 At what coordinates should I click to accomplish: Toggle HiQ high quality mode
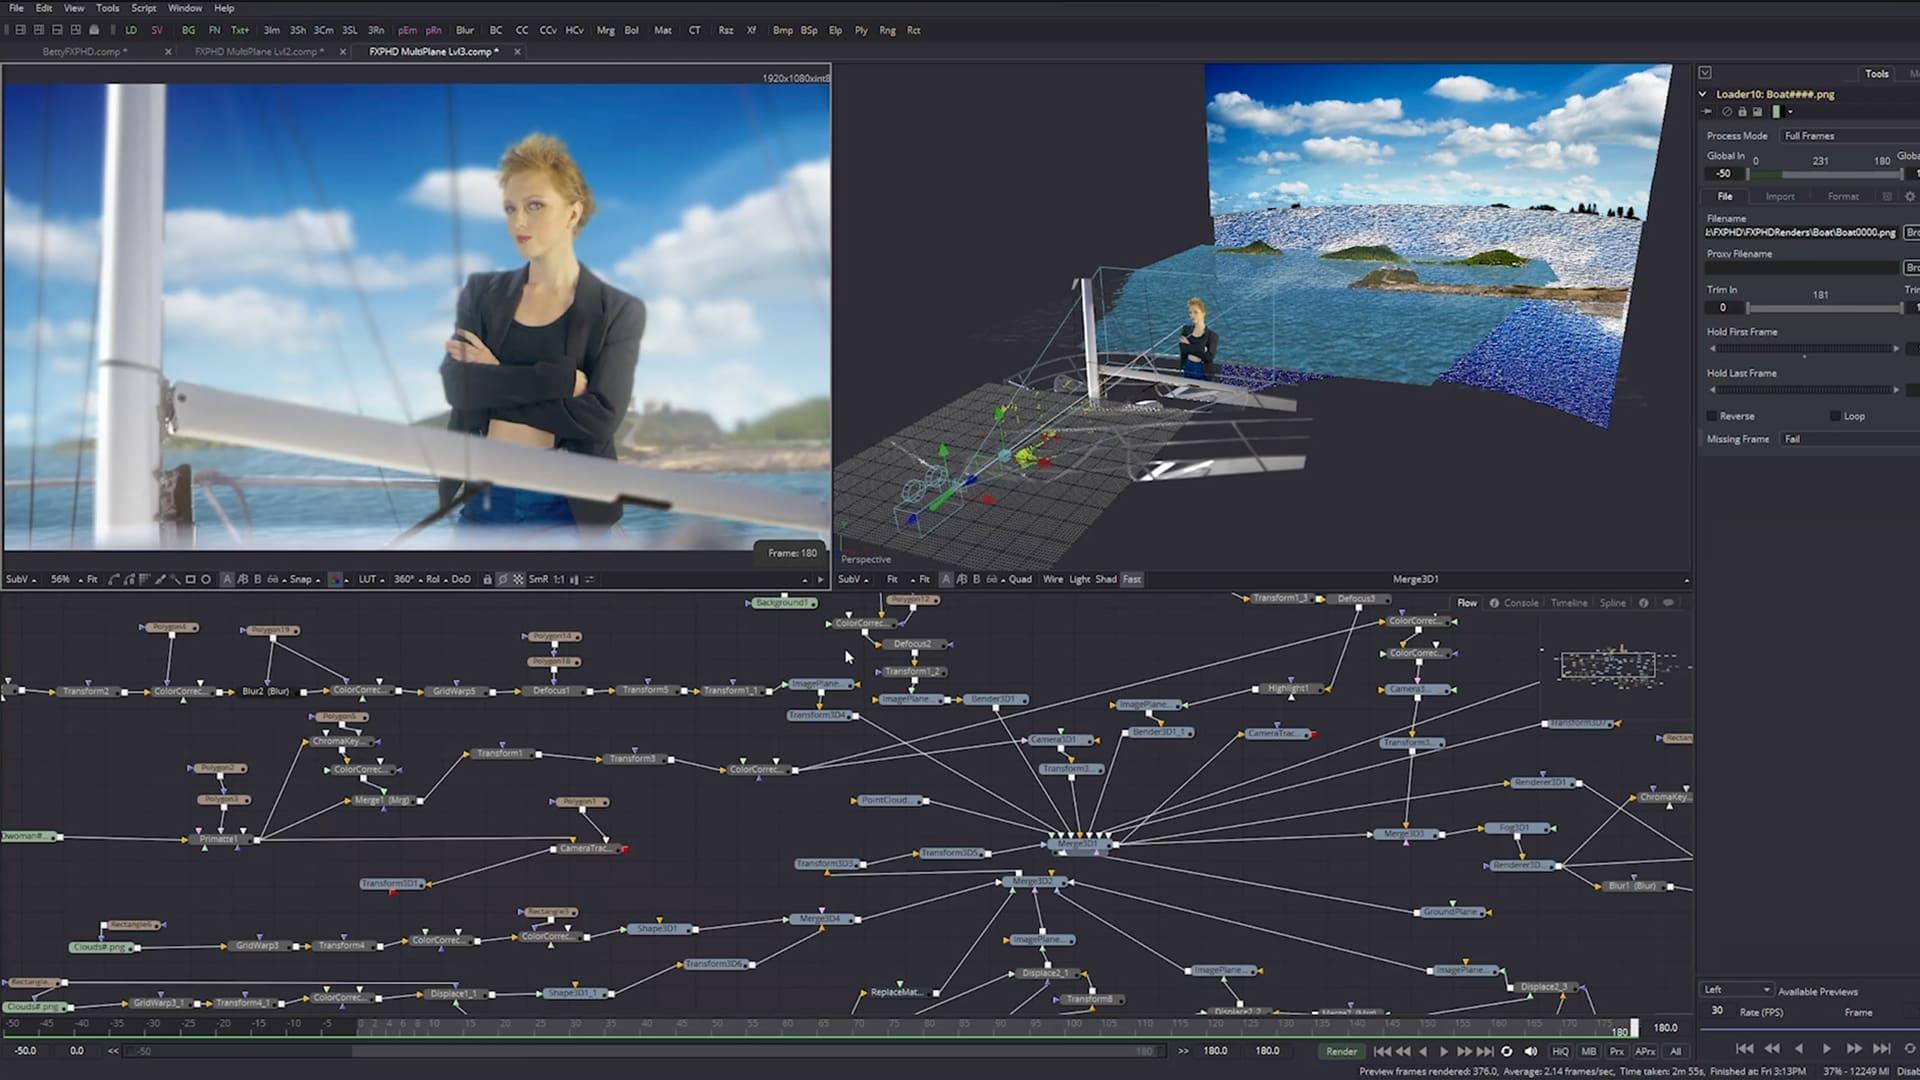tap(1560, 1051)
